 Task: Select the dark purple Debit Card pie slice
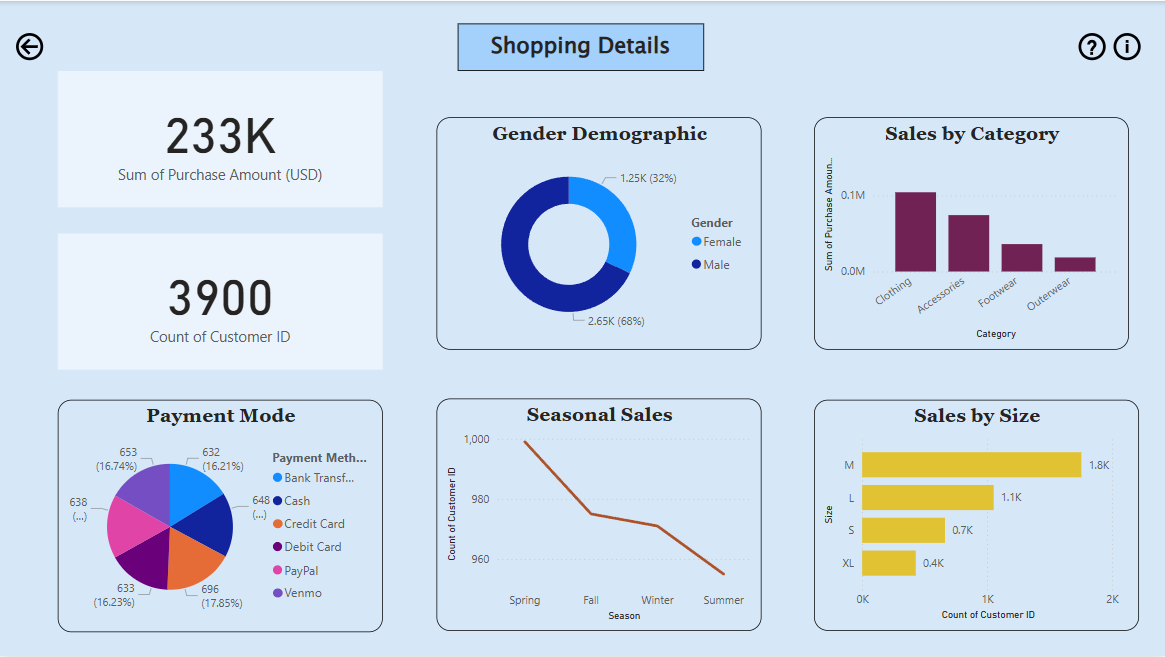coord(147,561)
